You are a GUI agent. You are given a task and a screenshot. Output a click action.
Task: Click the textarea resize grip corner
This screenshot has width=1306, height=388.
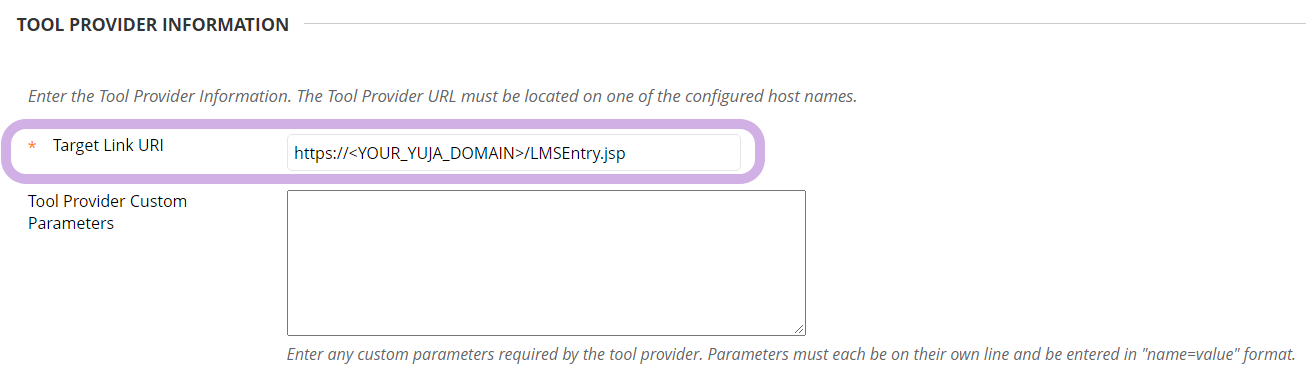point(800,330)
